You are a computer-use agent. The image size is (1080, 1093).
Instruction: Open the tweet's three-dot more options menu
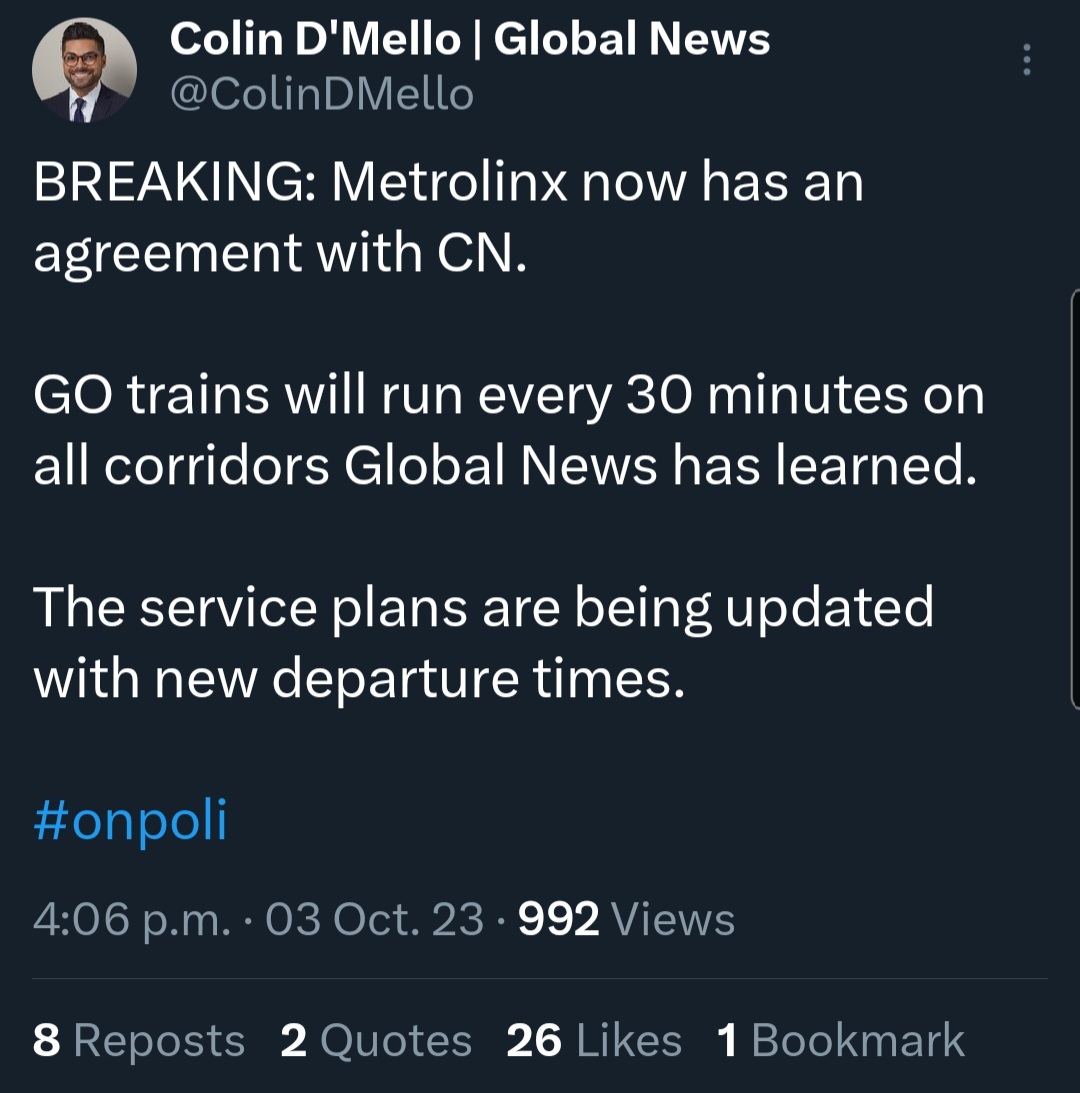1026,61
